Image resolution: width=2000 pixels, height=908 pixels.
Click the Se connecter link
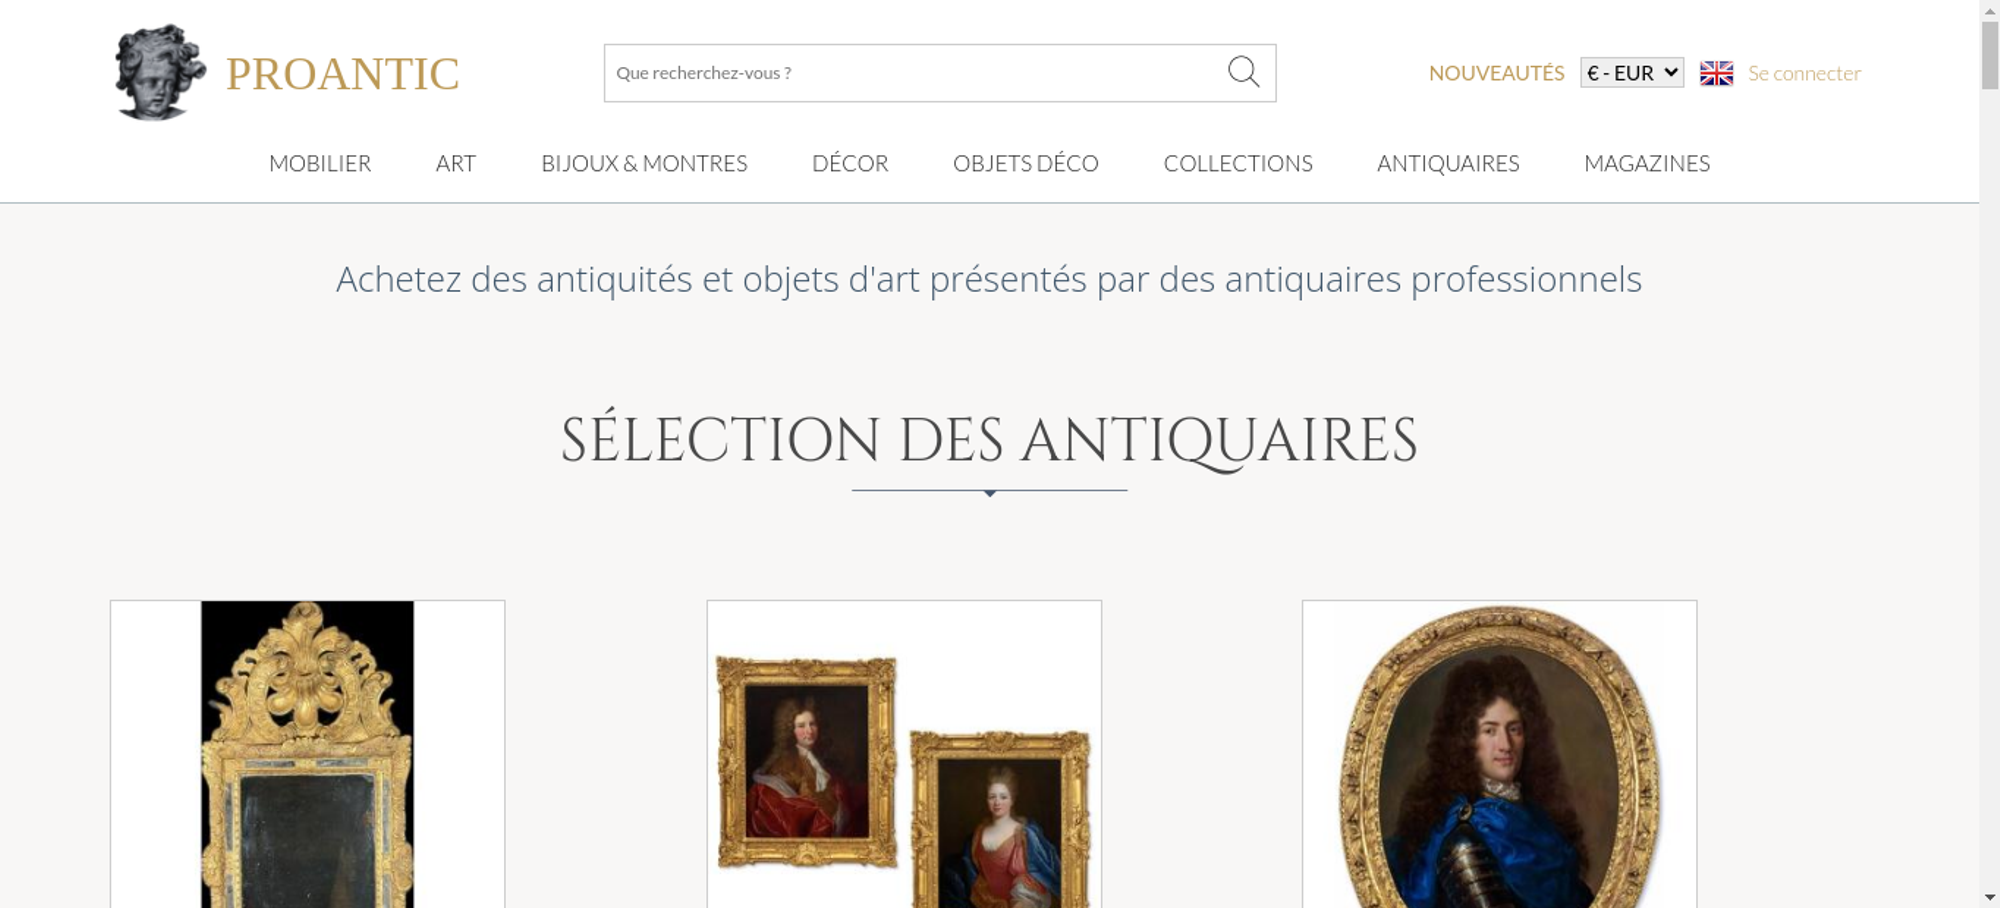pyautogui.click(x=1804, y=73)
